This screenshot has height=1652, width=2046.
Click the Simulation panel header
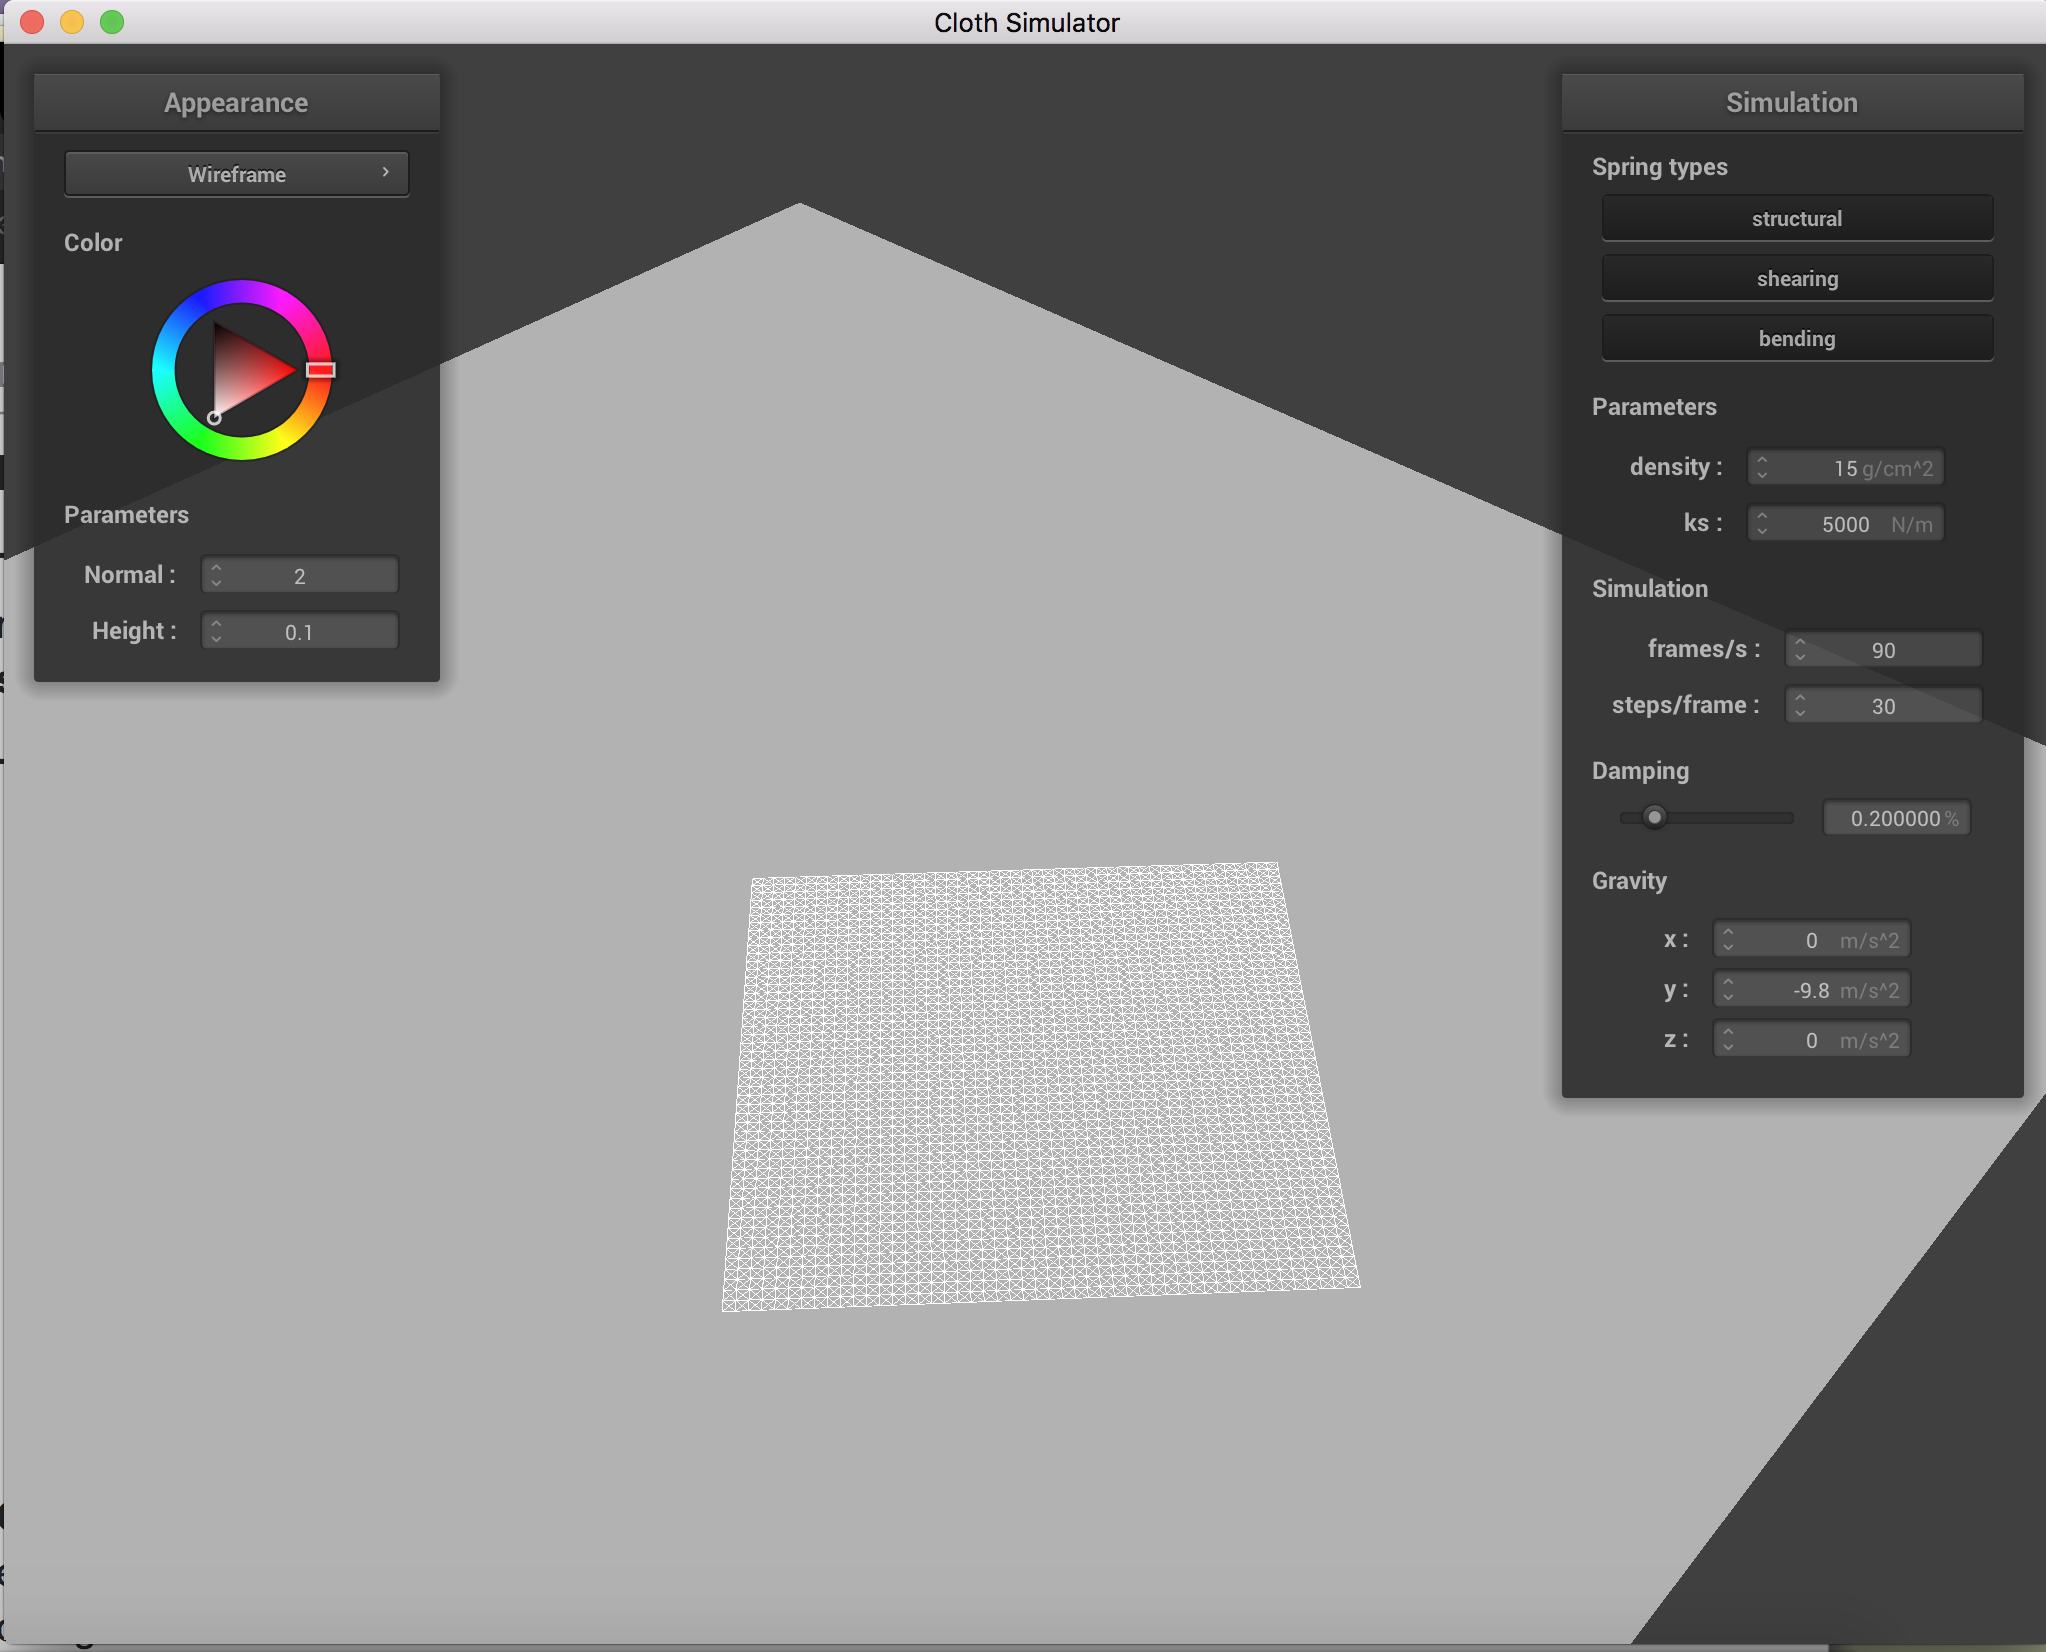click(1792, 103)
